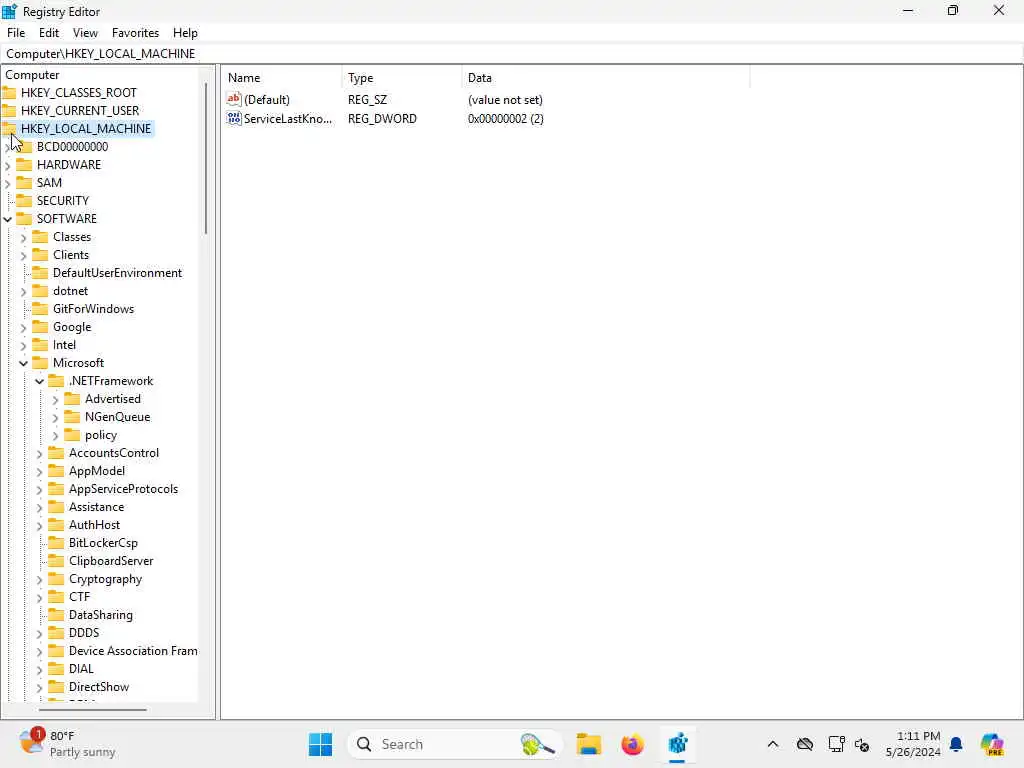Expand the NGenQueue key

[55, 418]
